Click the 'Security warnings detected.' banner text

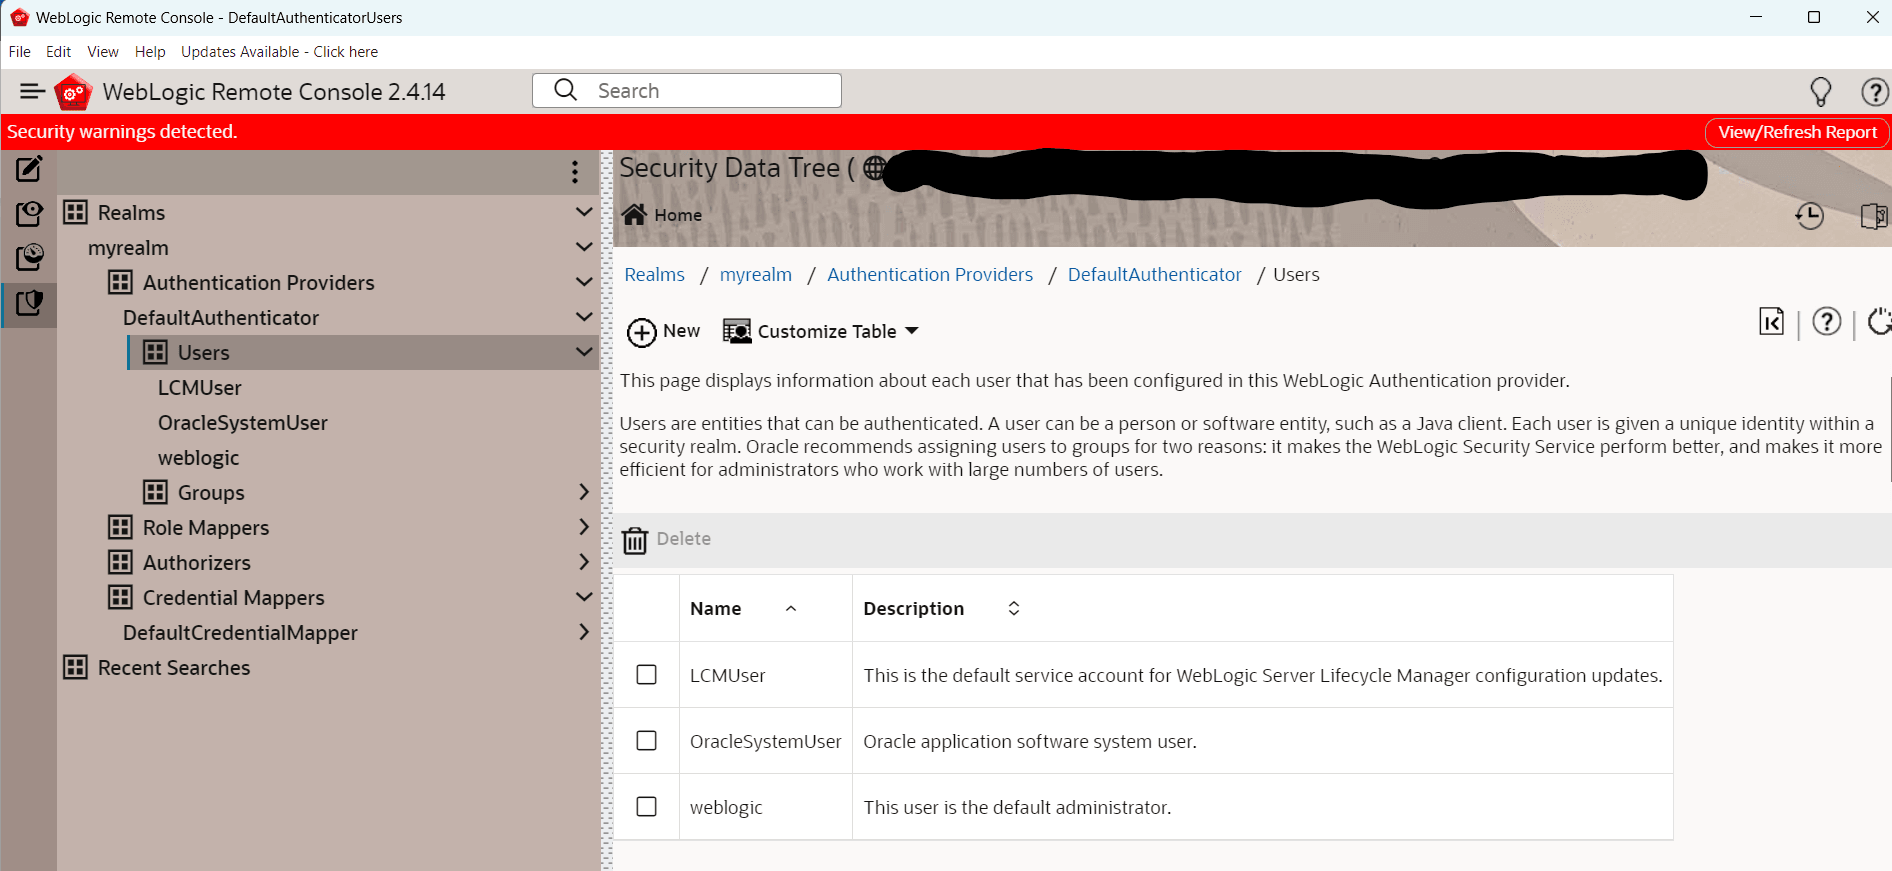coord(122,132)
